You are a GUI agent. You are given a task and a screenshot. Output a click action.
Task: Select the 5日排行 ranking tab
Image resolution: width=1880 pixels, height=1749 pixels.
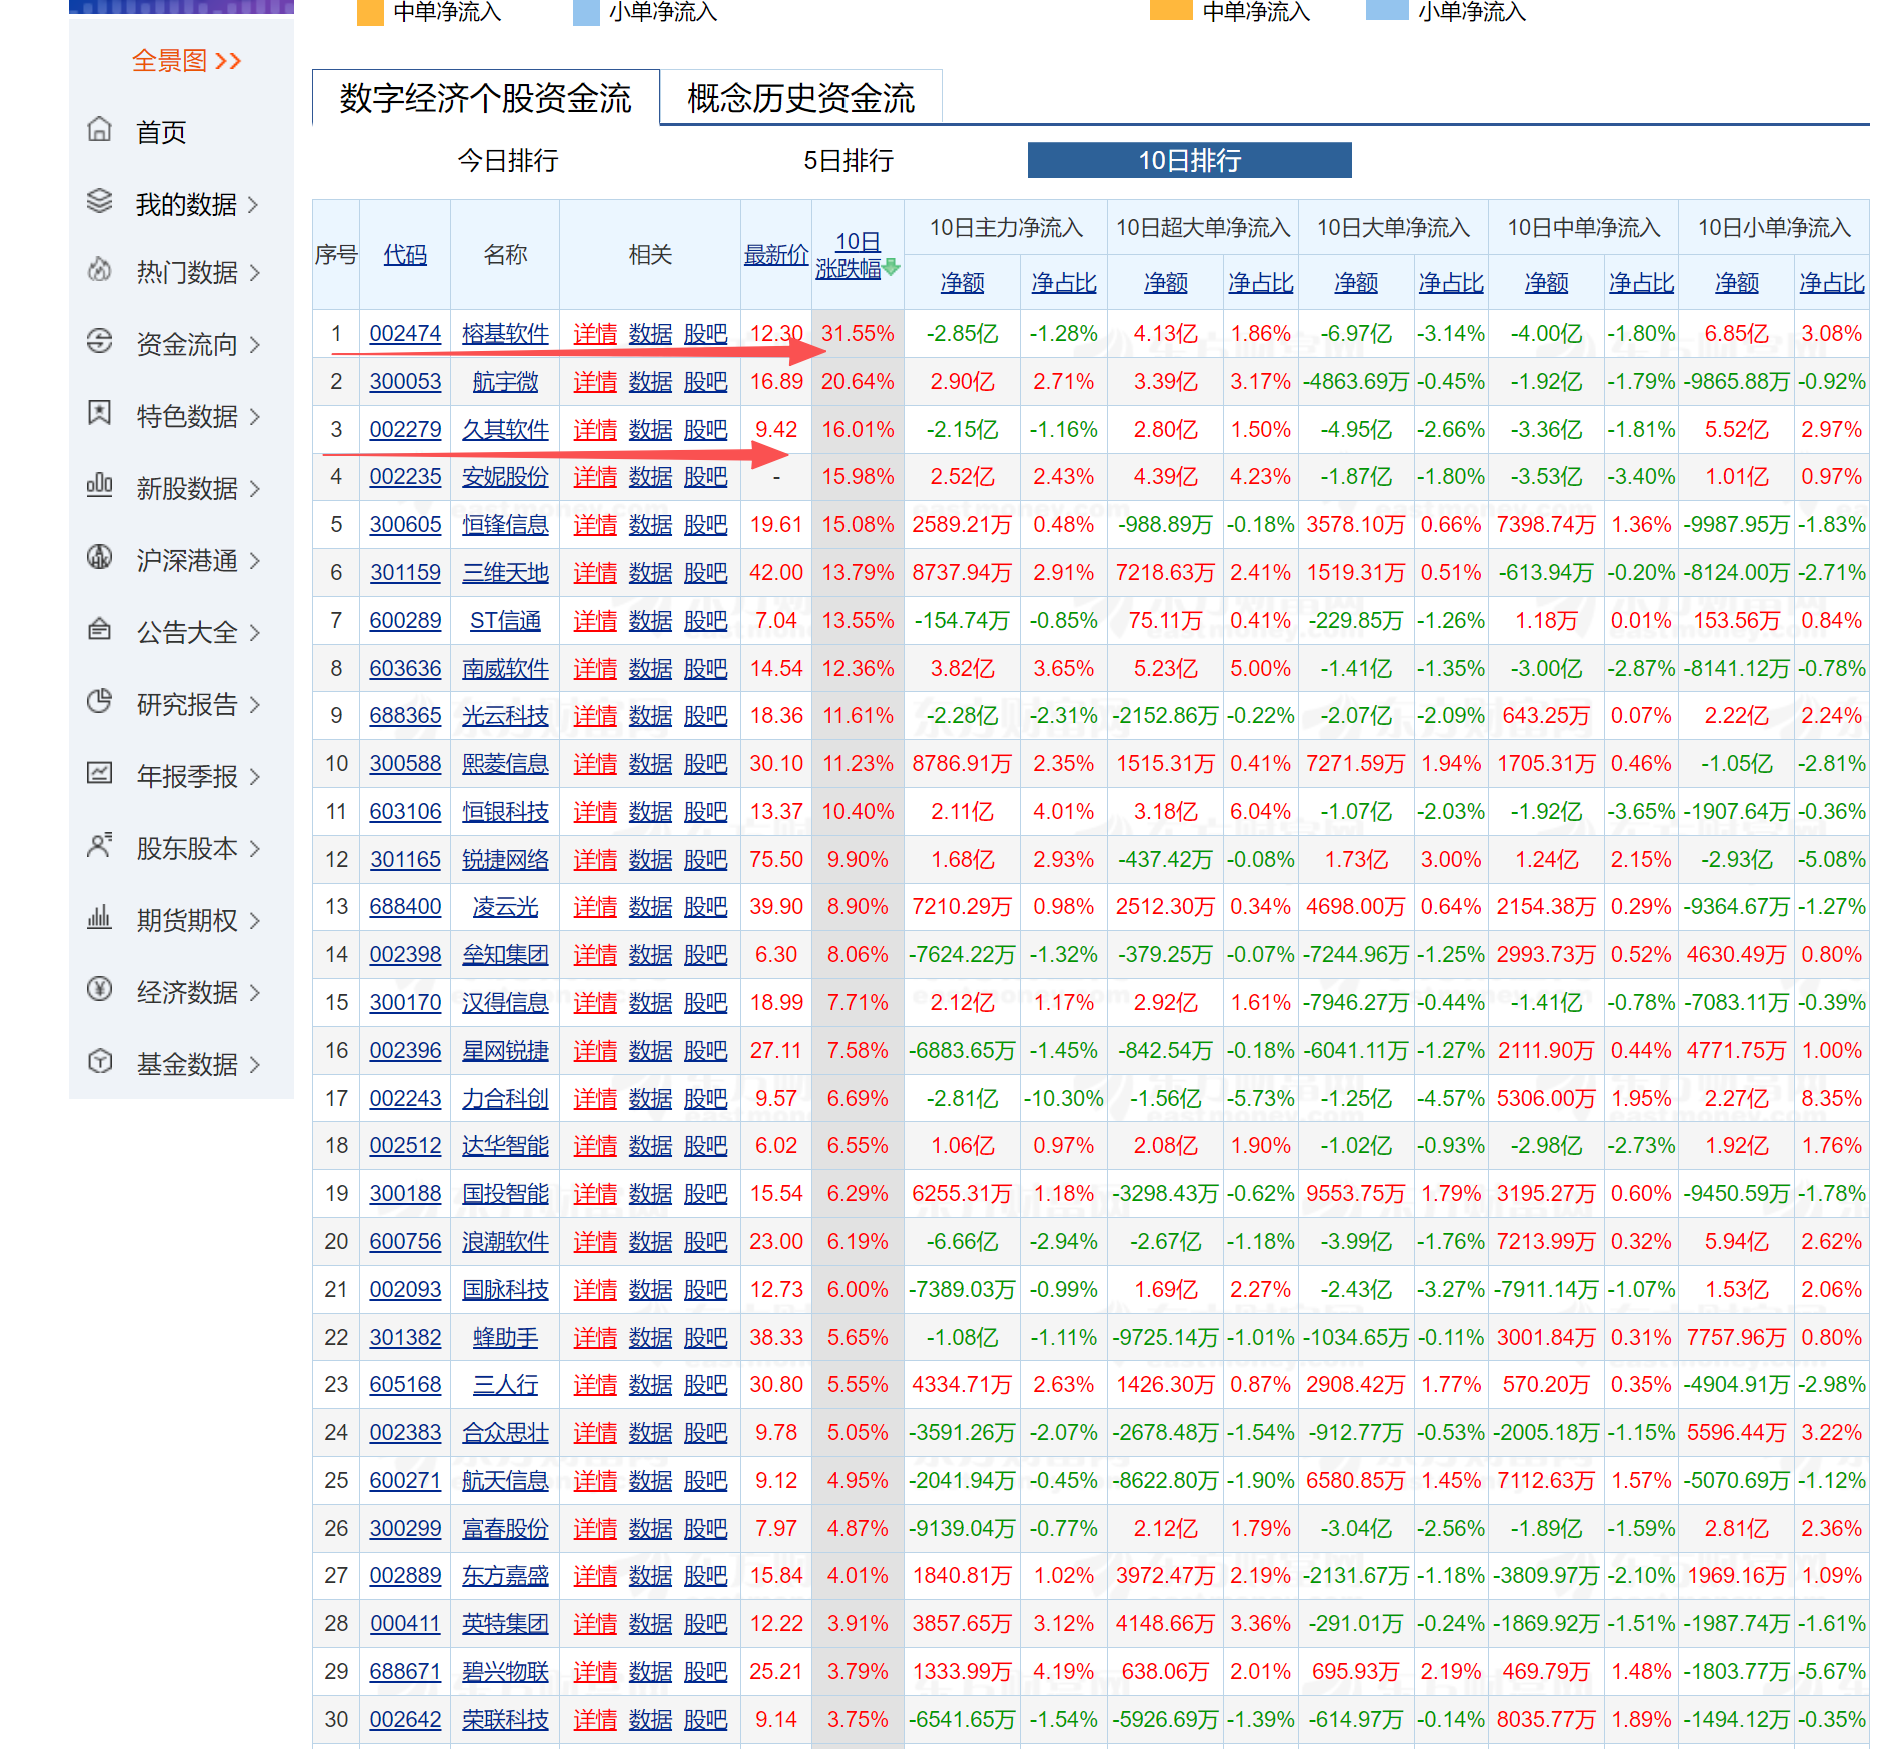tap(849, 161)
